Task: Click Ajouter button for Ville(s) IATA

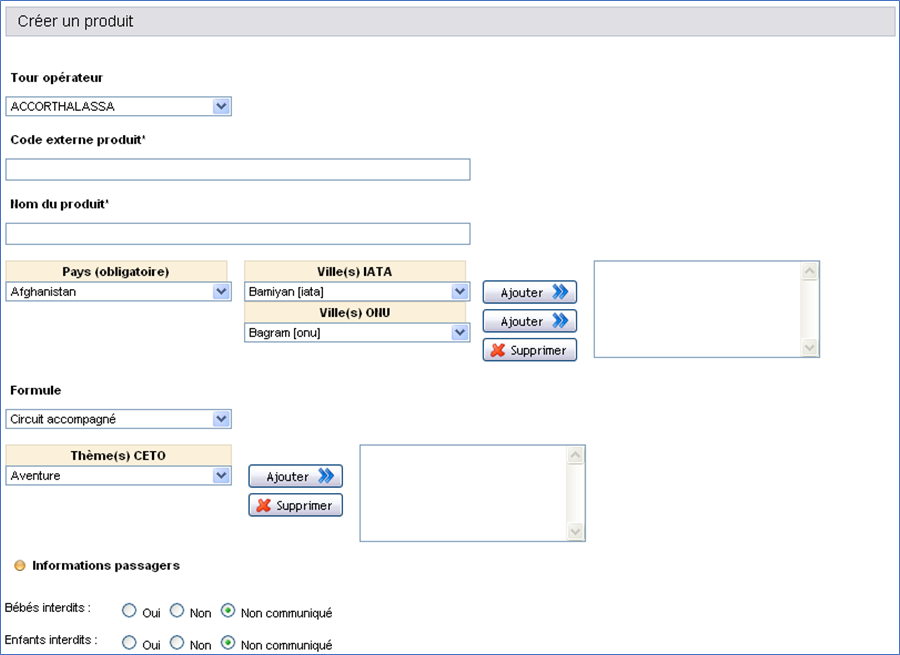Action: pos(529,292)
